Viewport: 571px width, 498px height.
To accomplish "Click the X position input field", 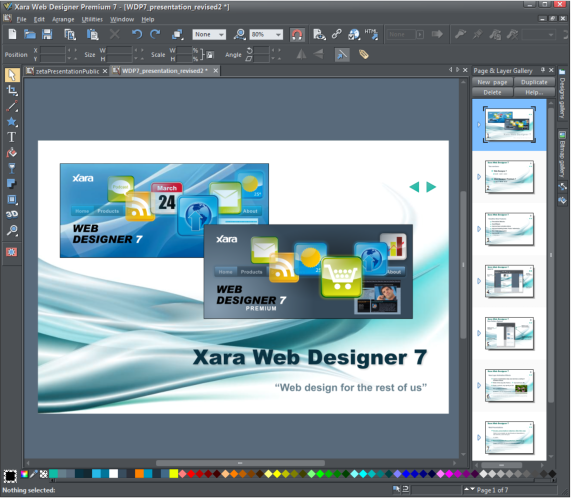I will pyautogui.click(x=52, y=50).
